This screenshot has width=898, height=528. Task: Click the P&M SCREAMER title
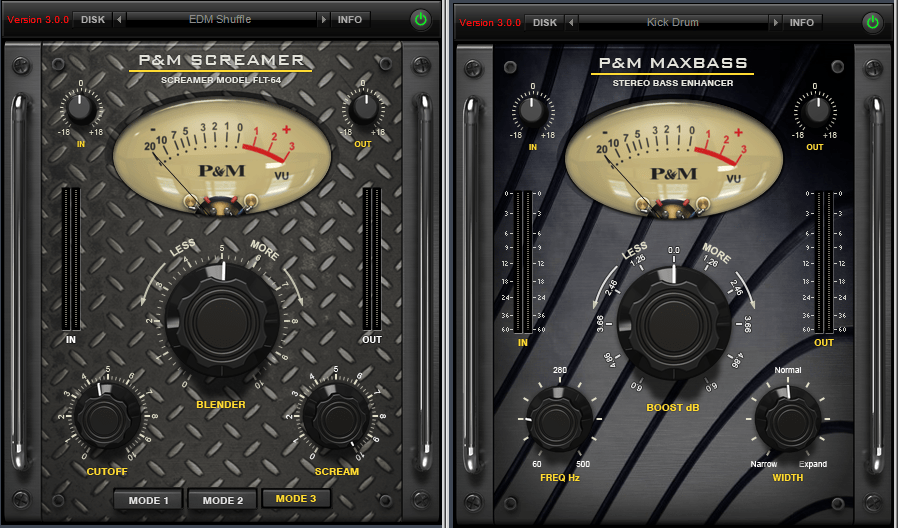[x=221, y=60]
